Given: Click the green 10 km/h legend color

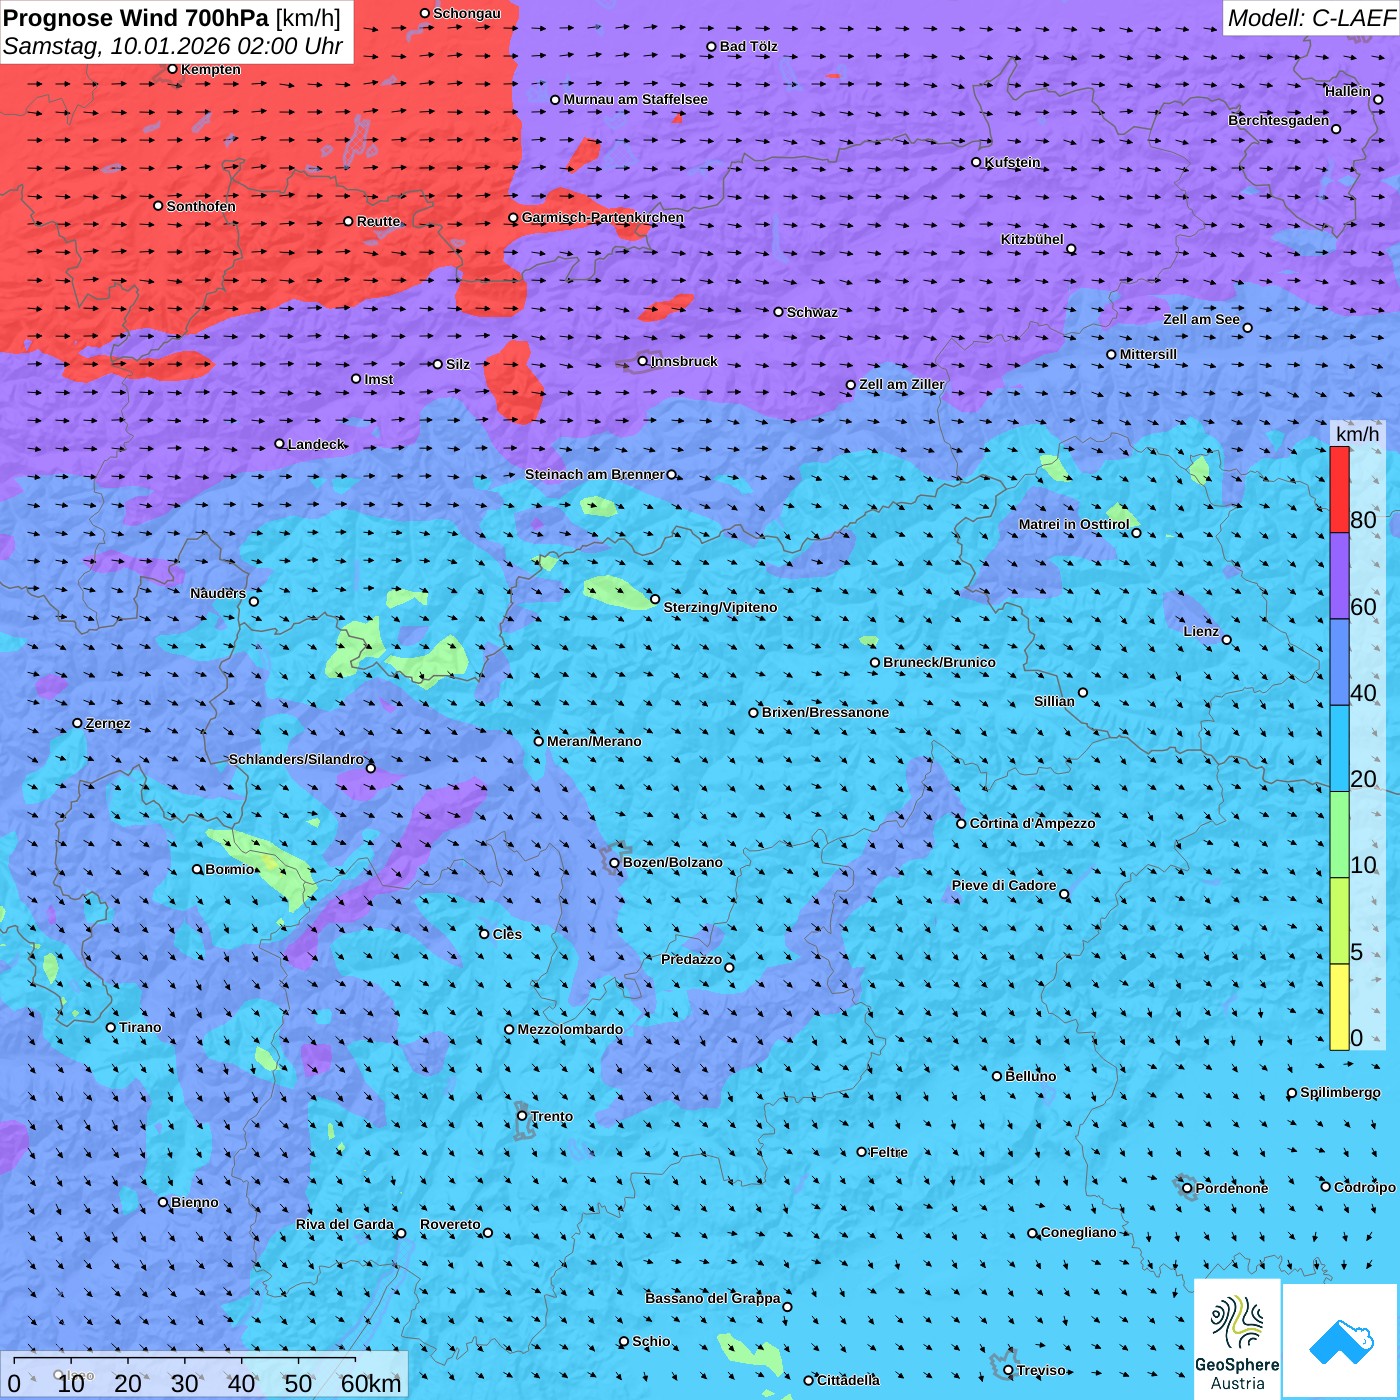Looking at the screenshot, I should [x=1339, y=835].
